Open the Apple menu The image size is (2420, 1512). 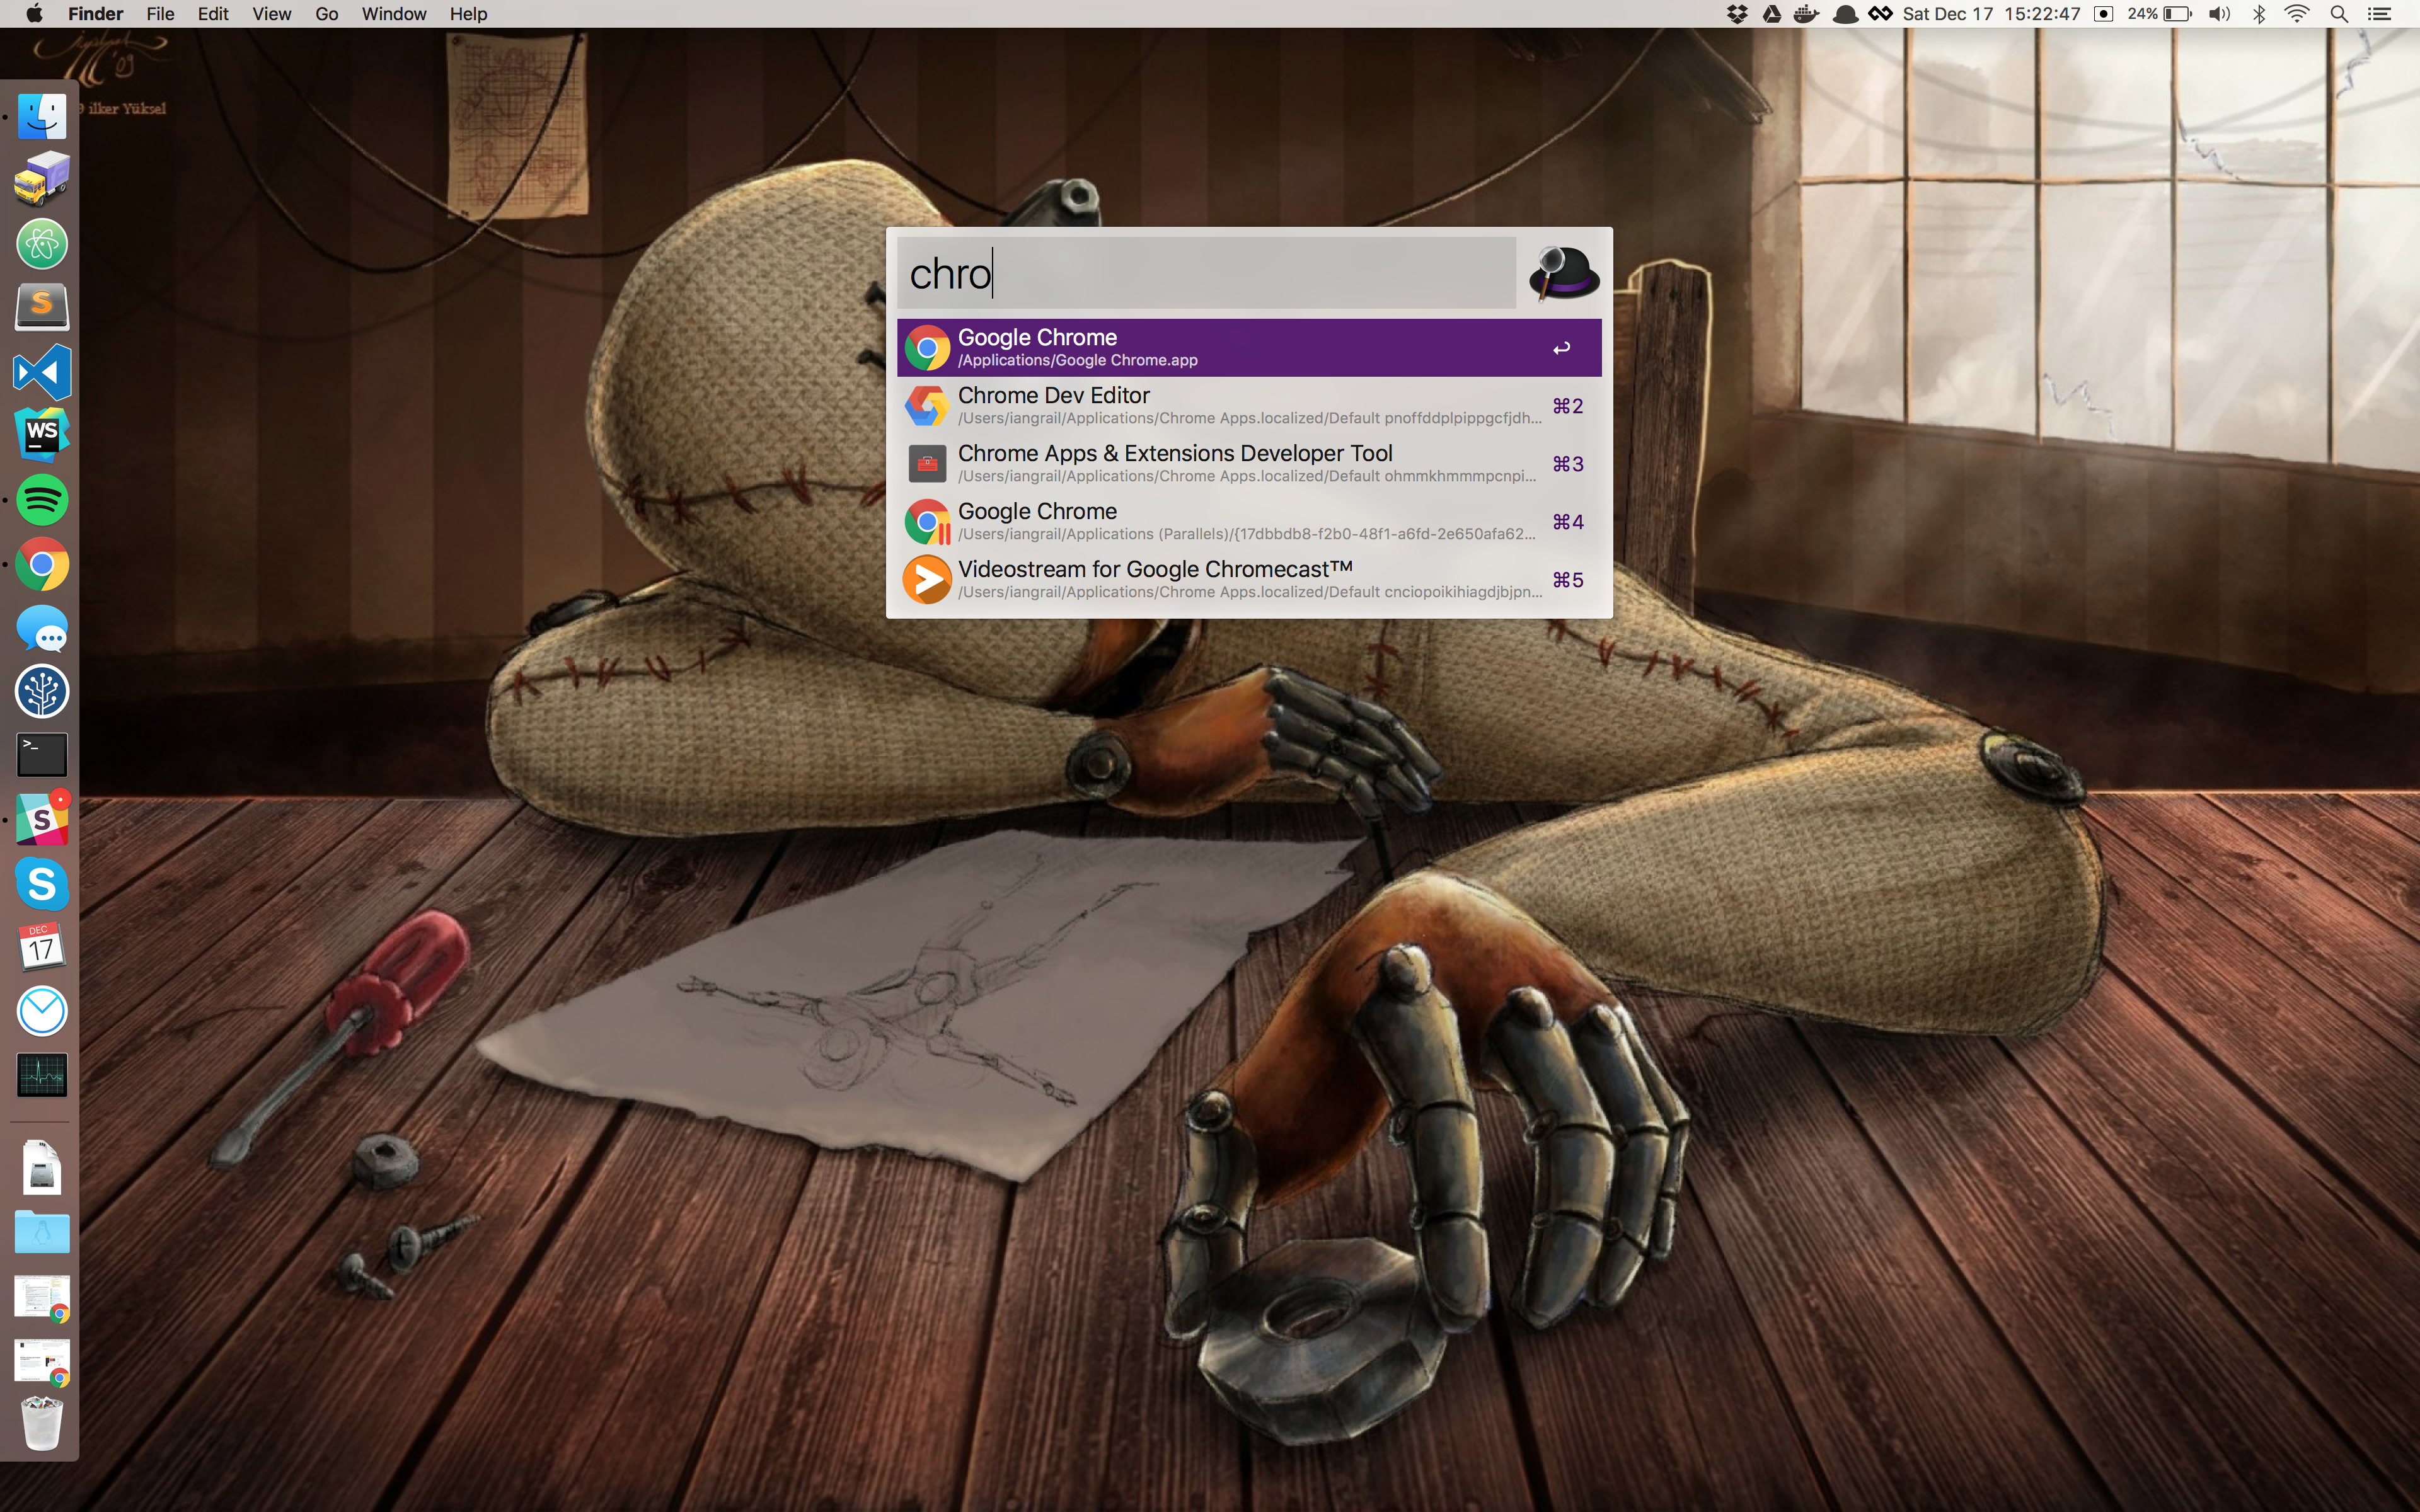coord(34,14)
